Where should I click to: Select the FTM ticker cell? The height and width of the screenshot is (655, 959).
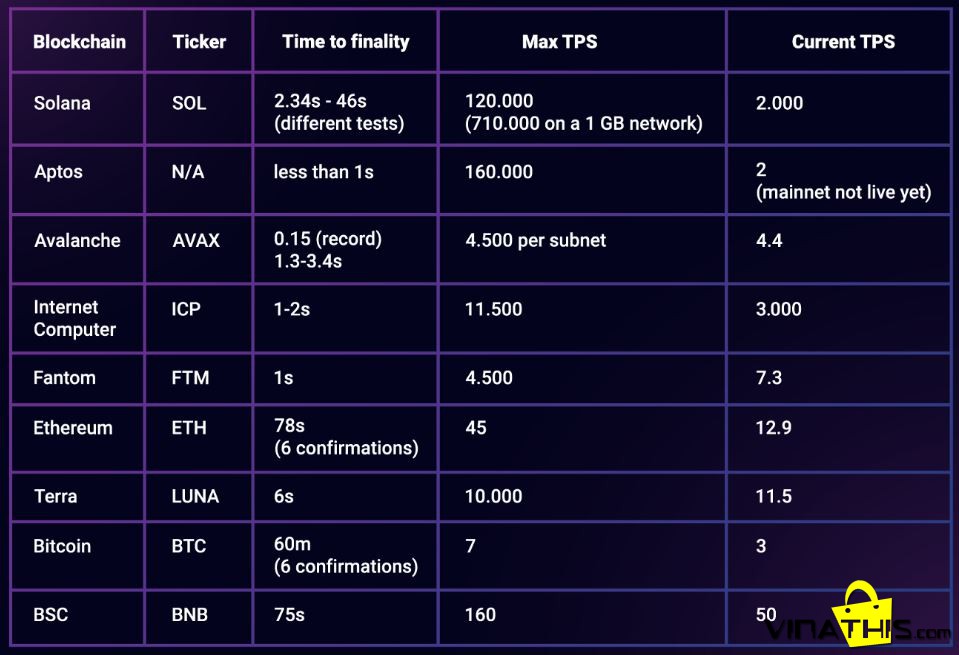199,377
